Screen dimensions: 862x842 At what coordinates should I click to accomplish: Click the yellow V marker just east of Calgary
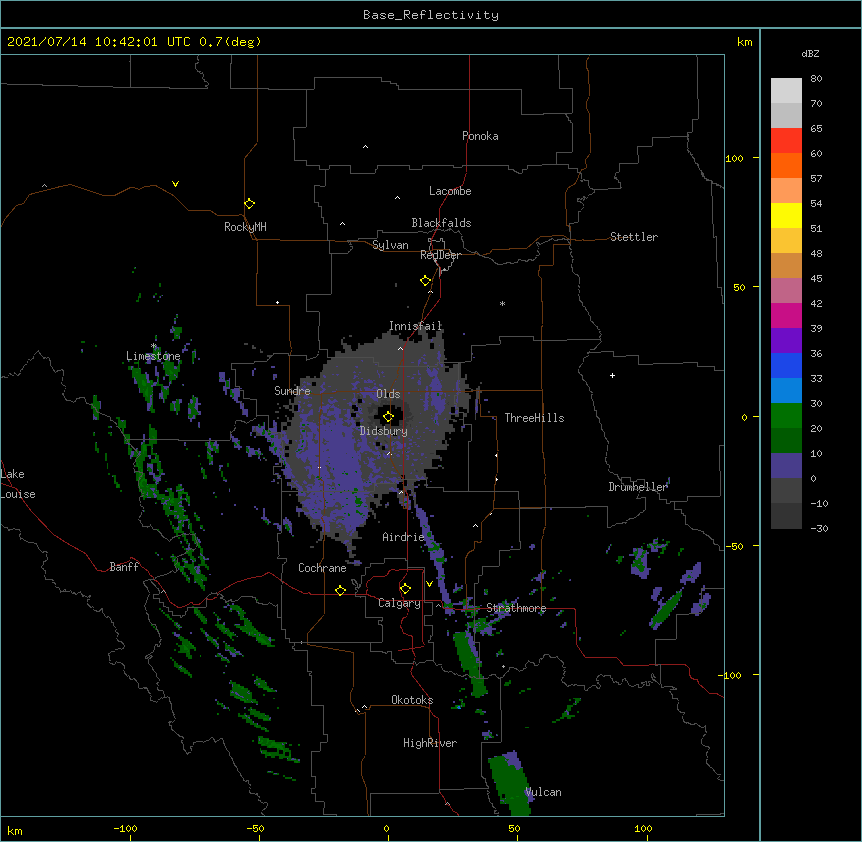click(x=429, y=584)
